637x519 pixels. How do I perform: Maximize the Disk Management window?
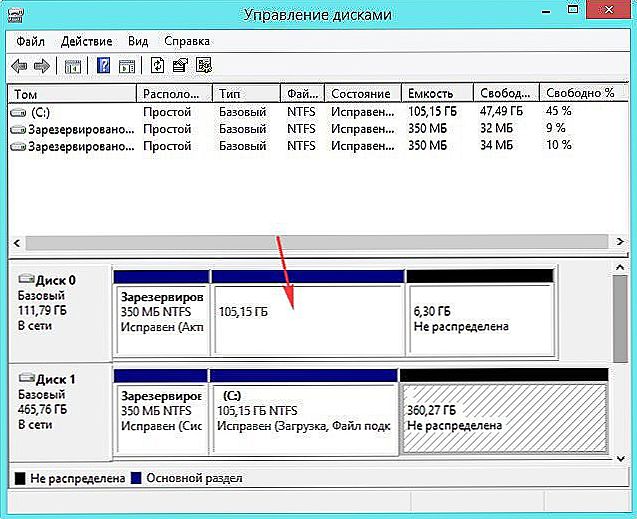pos(573,10)
